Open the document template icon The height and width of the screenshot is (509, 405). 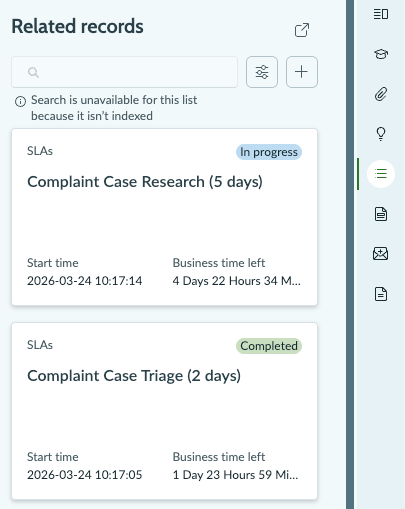381,214
